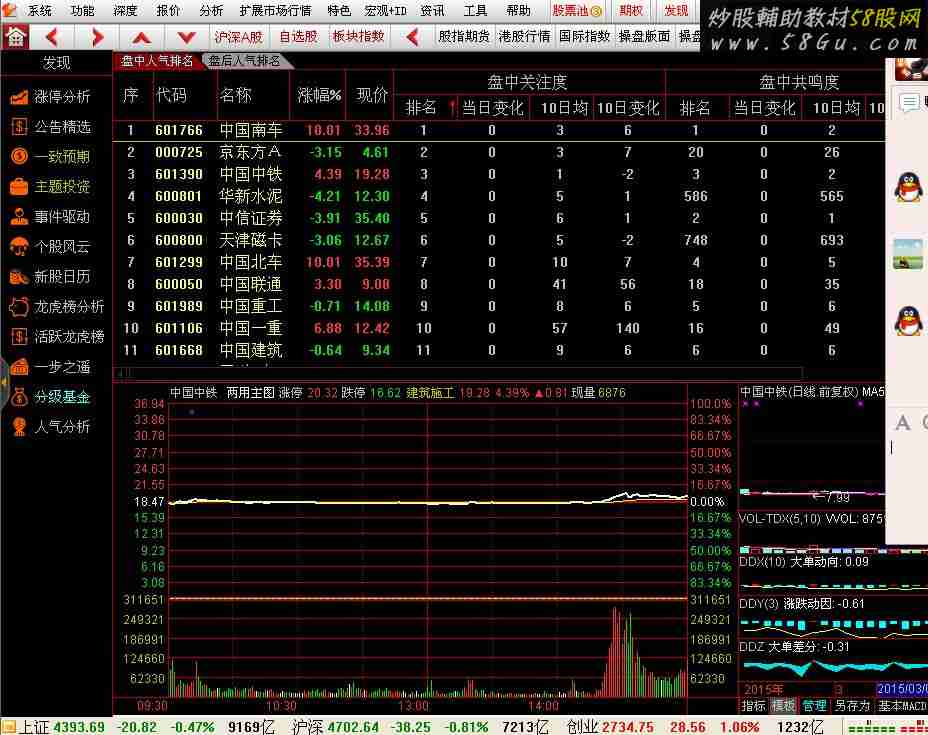Screen dimensions: 928x735
Task: Click the 沪深A股 toolbar button
Action: pyautogui.click(x=238, y=37)
